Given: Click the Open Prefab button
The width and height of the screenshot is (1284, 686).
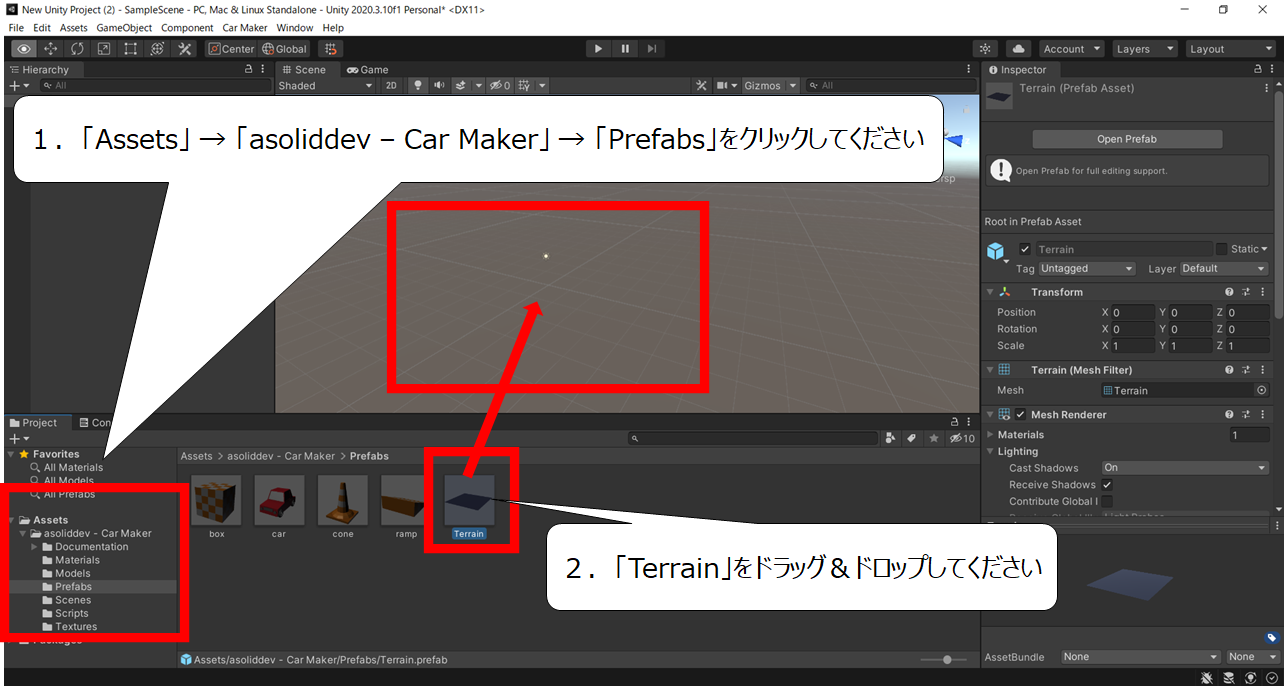Looking at the screenshot, I should click(1127, 139).
